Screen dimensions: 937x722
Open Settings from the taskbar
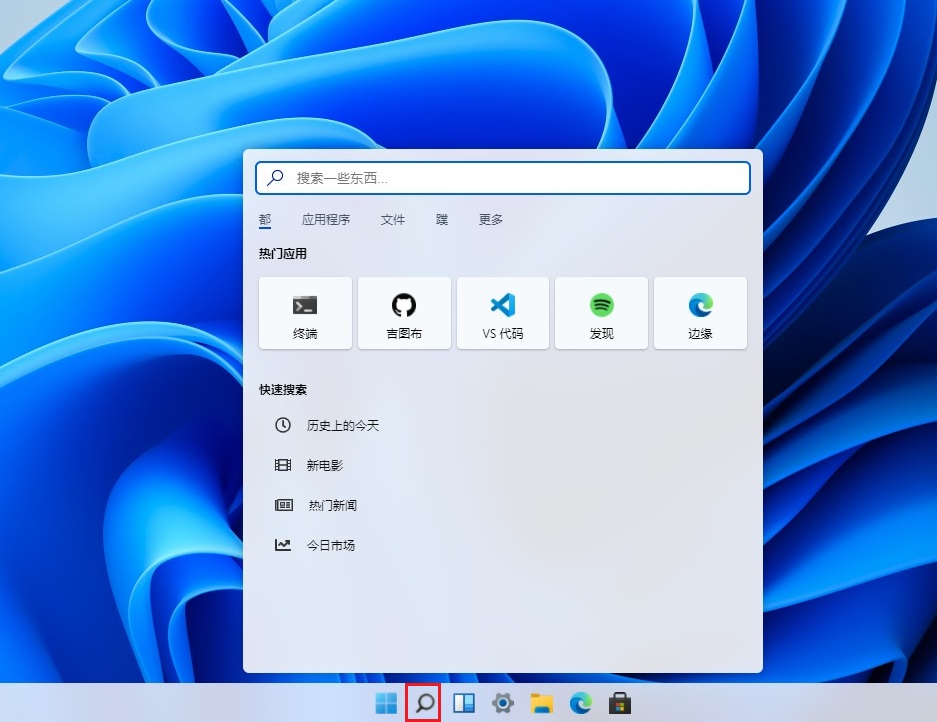point(503,703)
